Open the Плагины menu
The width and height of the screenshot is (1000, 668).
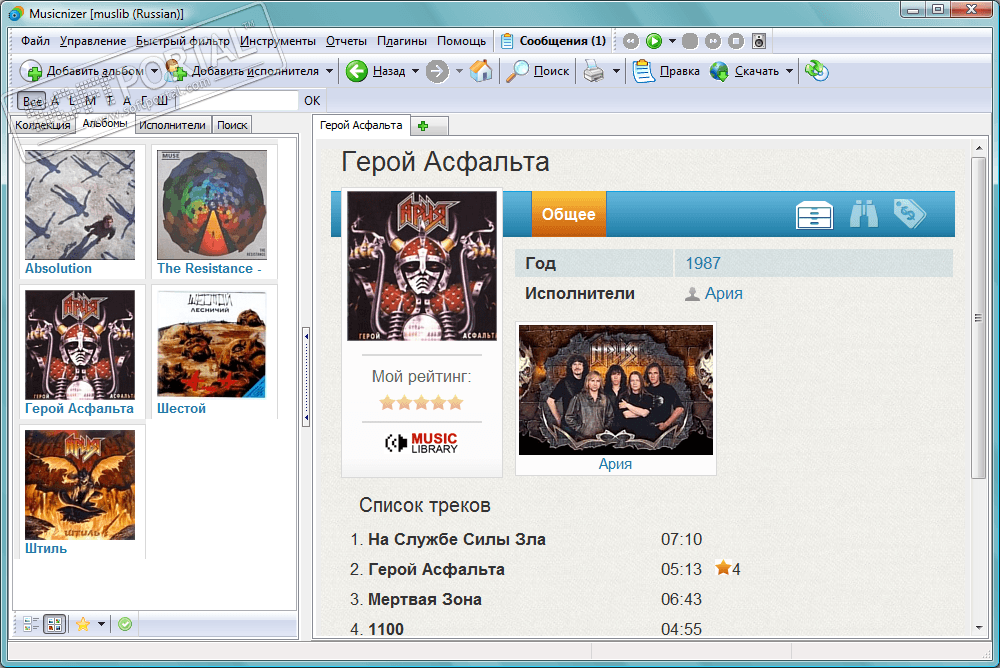pos(402,41)
